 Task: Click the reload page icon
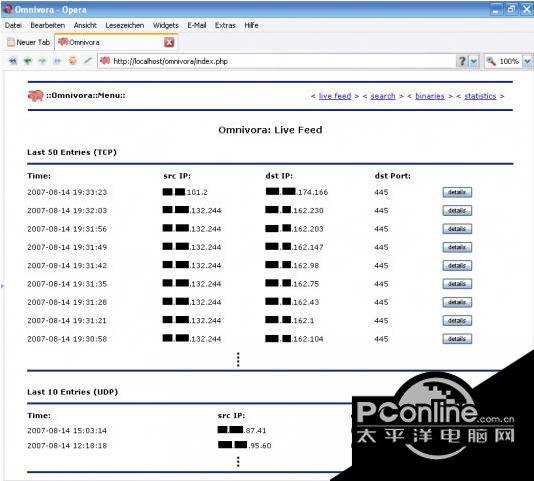pyautogui.click(x=72, y=61)
